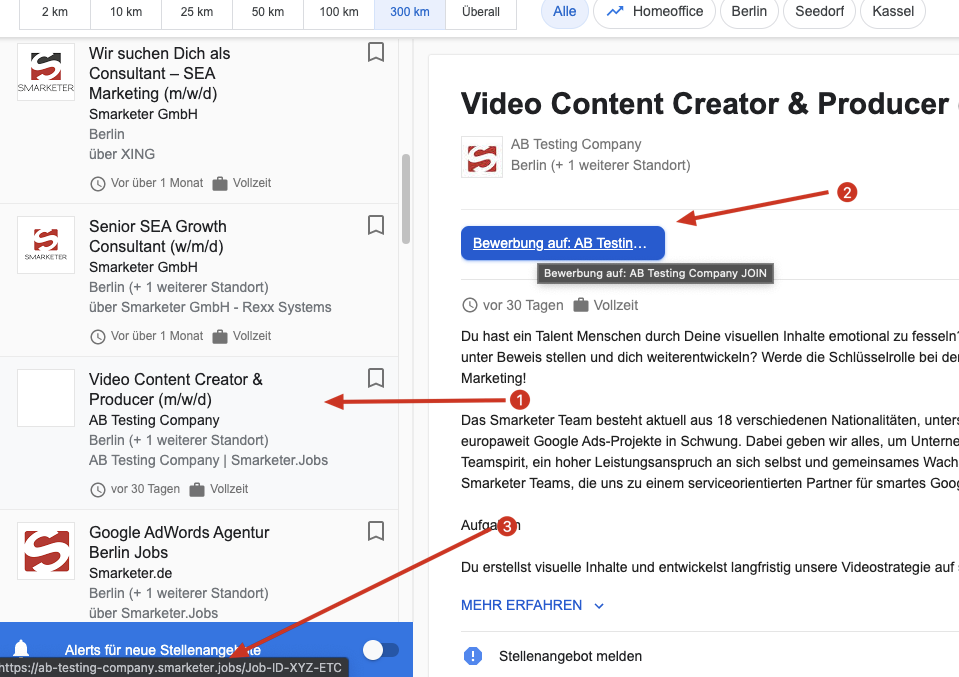Click 'AB Testing Company | Smarketer.Jobs' source text
Viewport: 959px width, 677px height.
tap(209, 460)
